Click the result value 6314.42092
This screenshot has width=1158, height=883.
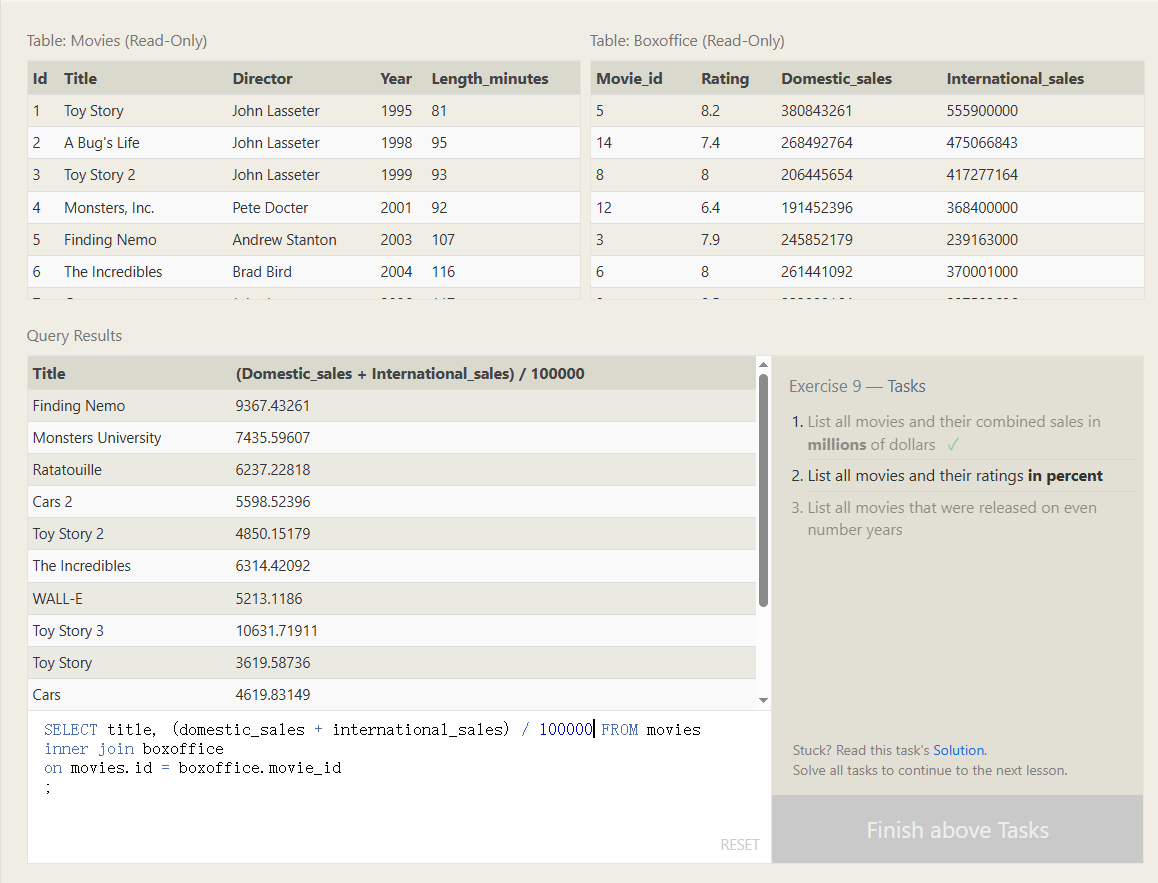coord(273,566)
